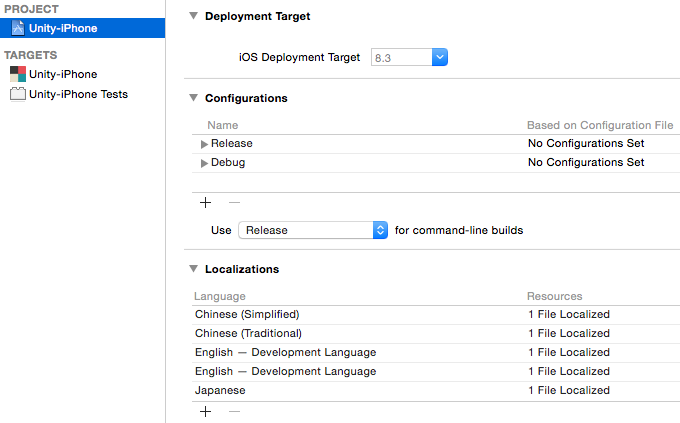The height and width of the screenshot is (423, 680).
Task: Click the Unity-iPhone project blueprint icon
Action: (18, 28)
